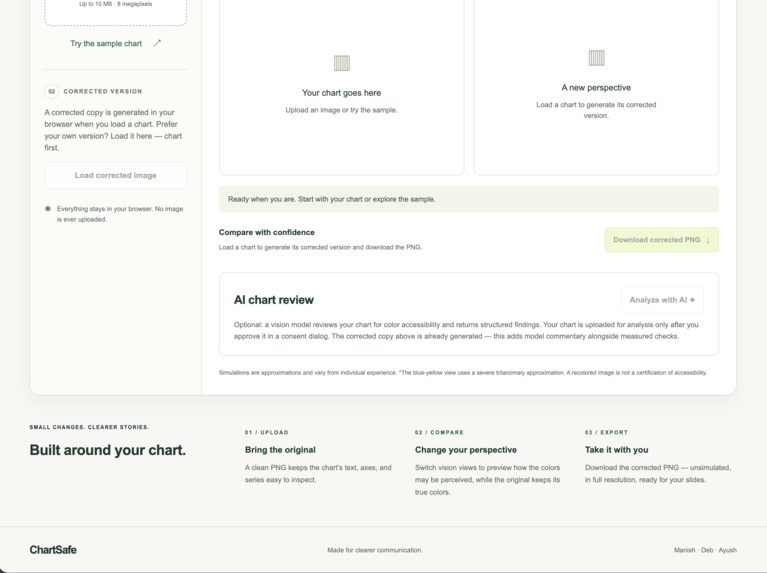The height and width of the screenshot is (573, 767).
Task: Click the Download corrected PNG button
Action: [x=661, y=240]
